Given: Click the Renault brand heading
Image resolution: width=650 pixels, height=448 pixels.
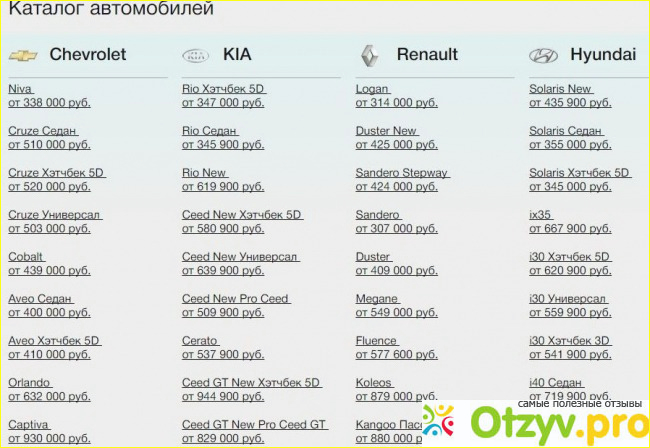Looking at the screenshot, I should tap(427, 54).
